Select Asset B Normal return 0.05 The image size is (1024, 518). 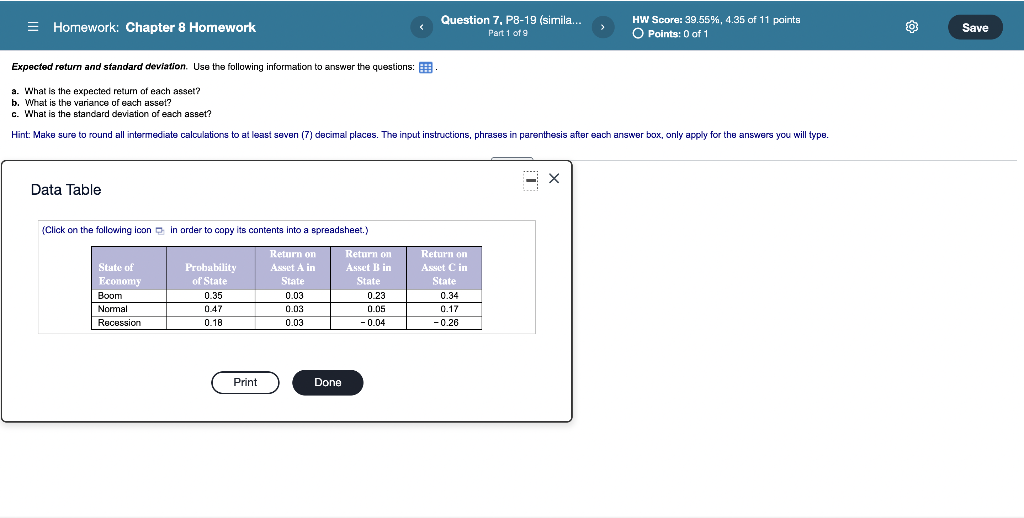coord(376,309)
